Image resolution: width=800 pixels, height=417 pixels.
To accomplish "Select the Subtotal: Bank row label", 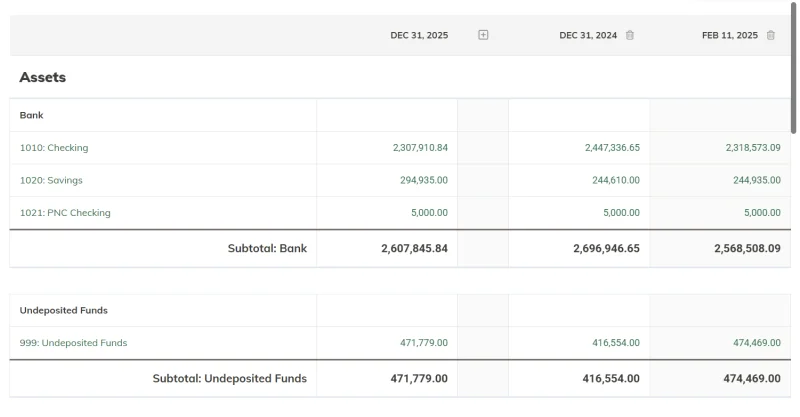I will point(267,249).
